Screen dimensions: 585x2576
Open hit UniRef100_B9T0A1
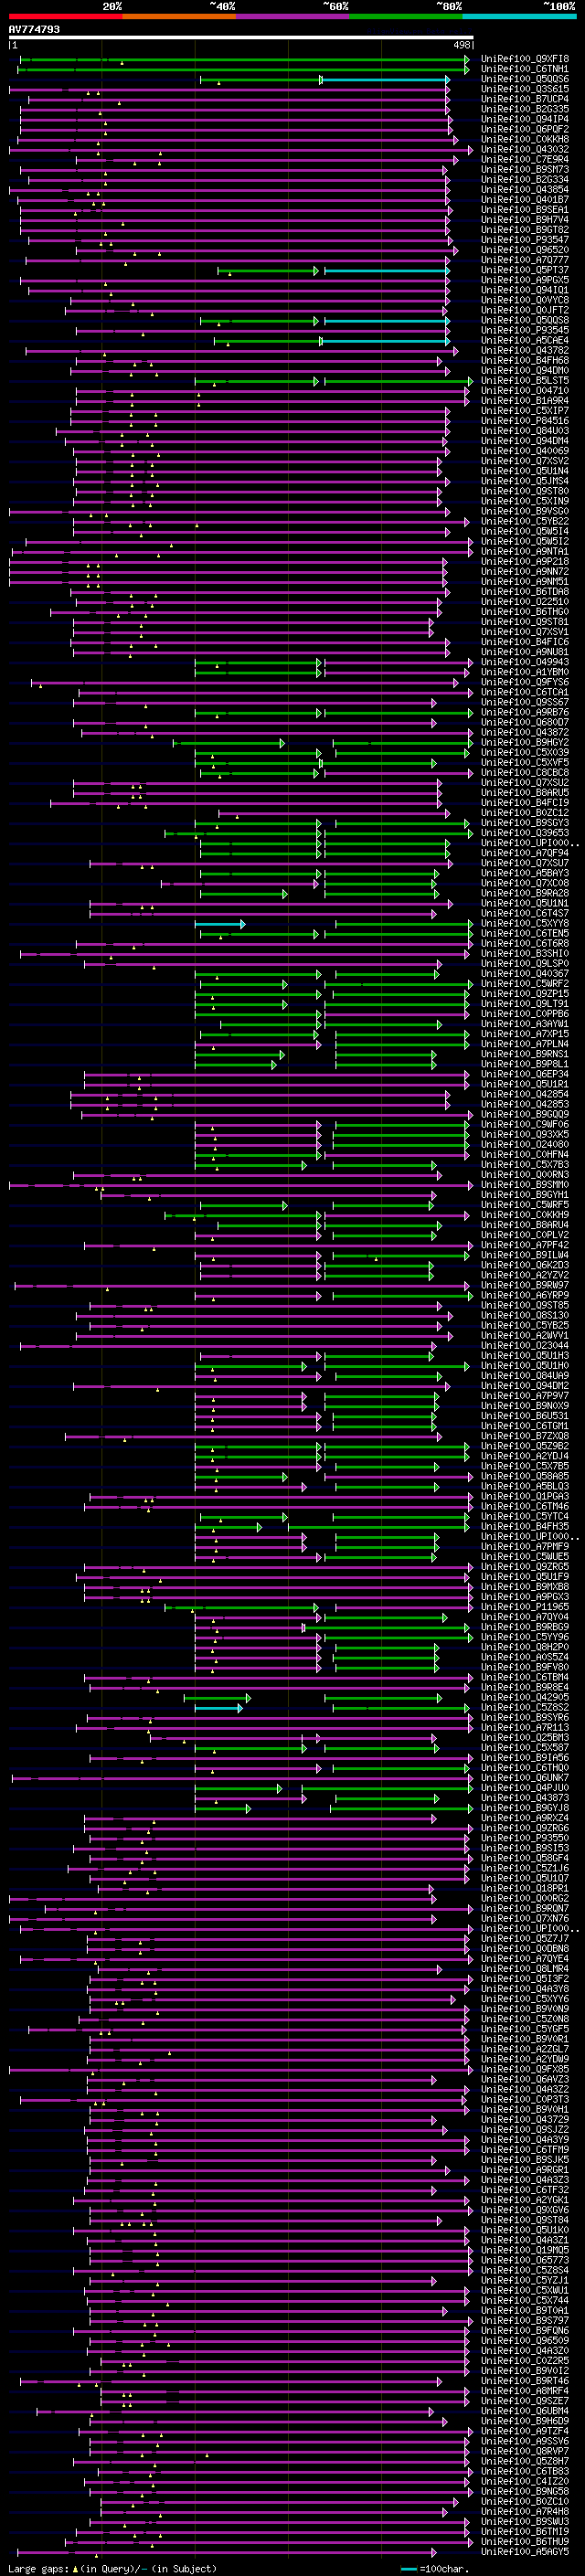click(x=525, y=2310)
